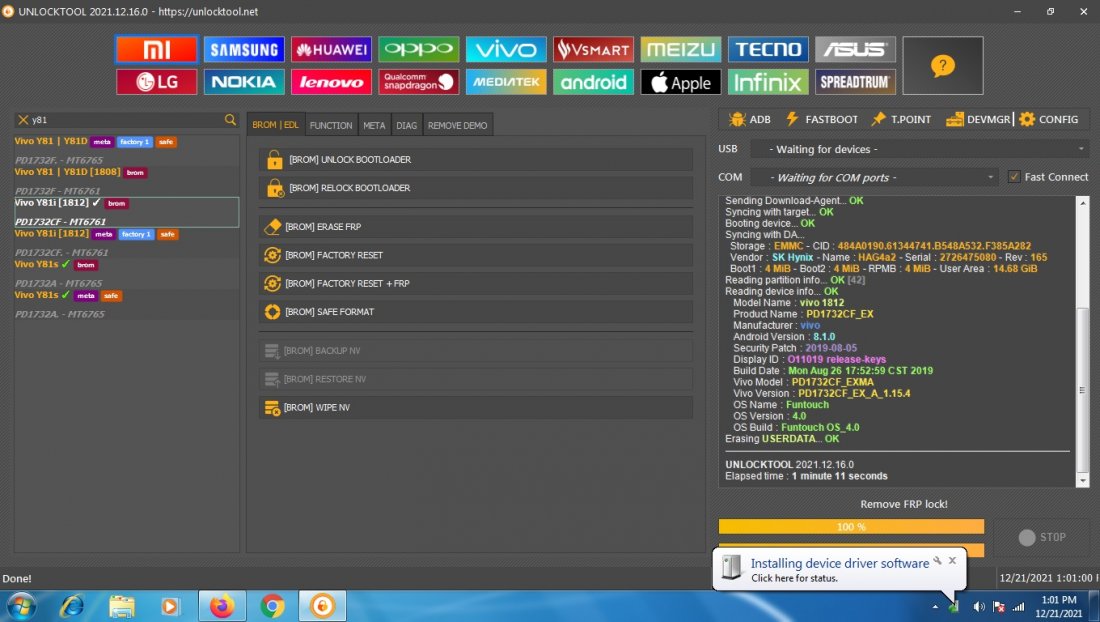
Task: Open the T.POINT tool
Action: (901, 119)
